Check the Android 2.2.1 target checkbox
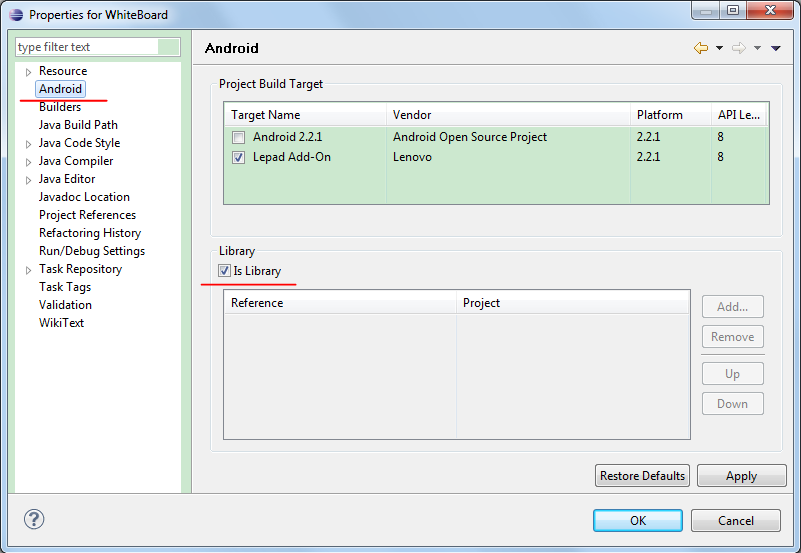The image size is (801, 553). (x=238, y=137)
